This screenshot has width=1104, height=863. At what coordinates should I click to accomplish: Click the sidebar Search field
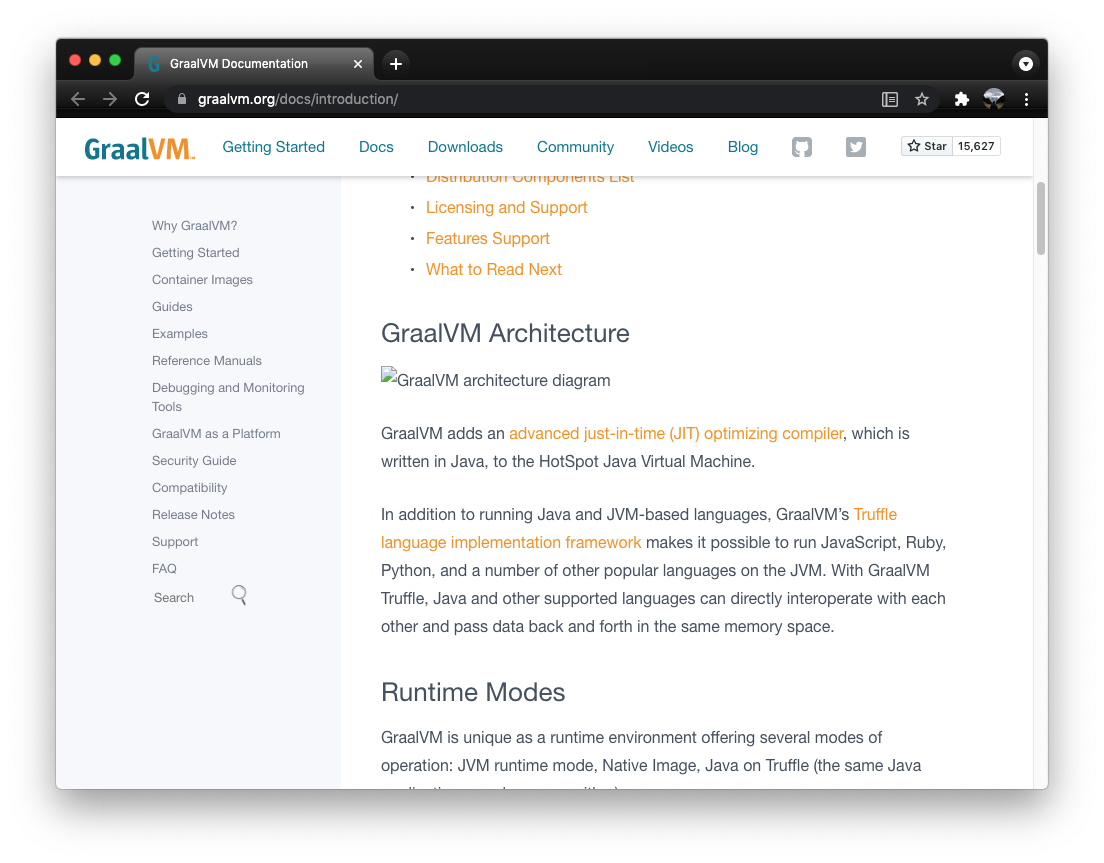click(x=187, y=598)
